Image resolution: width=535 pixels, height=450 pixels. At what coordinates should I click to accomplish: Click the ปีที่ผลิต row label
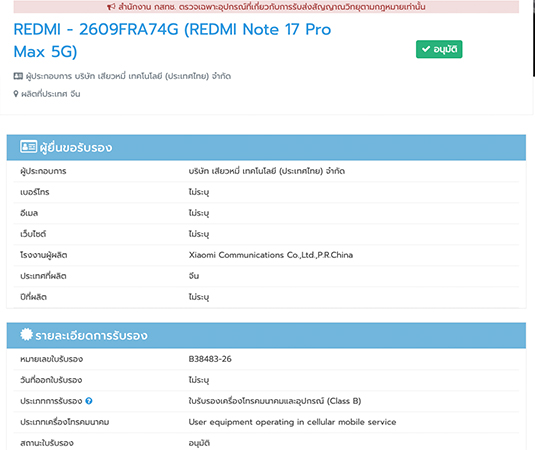[x=33, y=297]
